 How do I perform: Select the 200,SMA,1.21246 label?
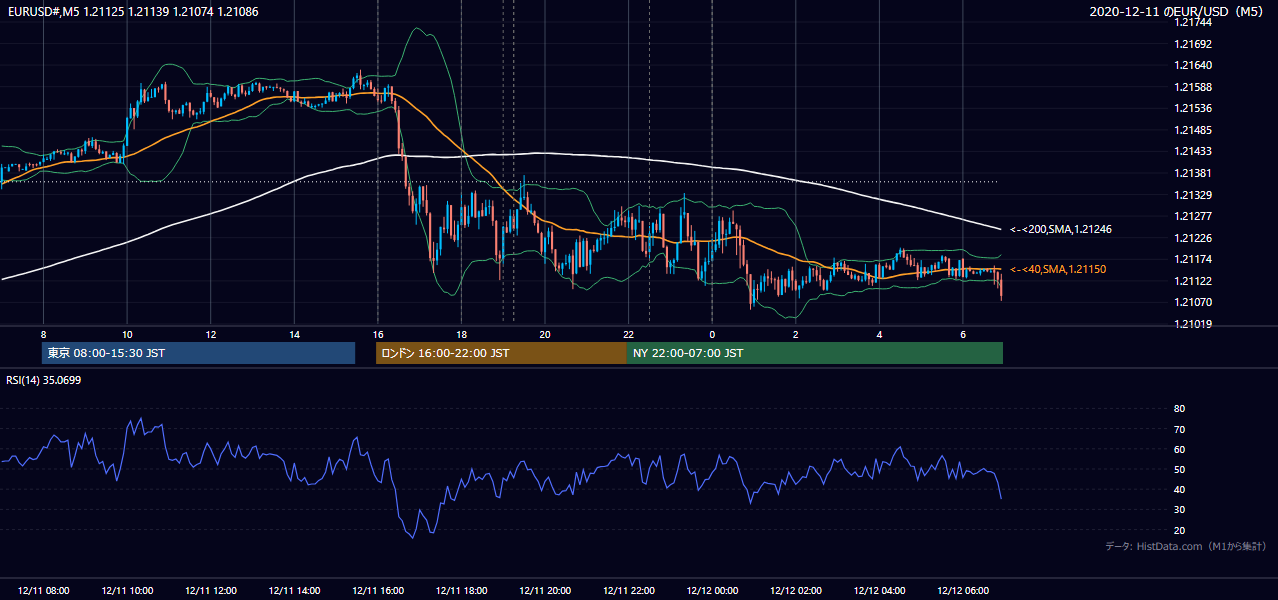[1060, 229]
